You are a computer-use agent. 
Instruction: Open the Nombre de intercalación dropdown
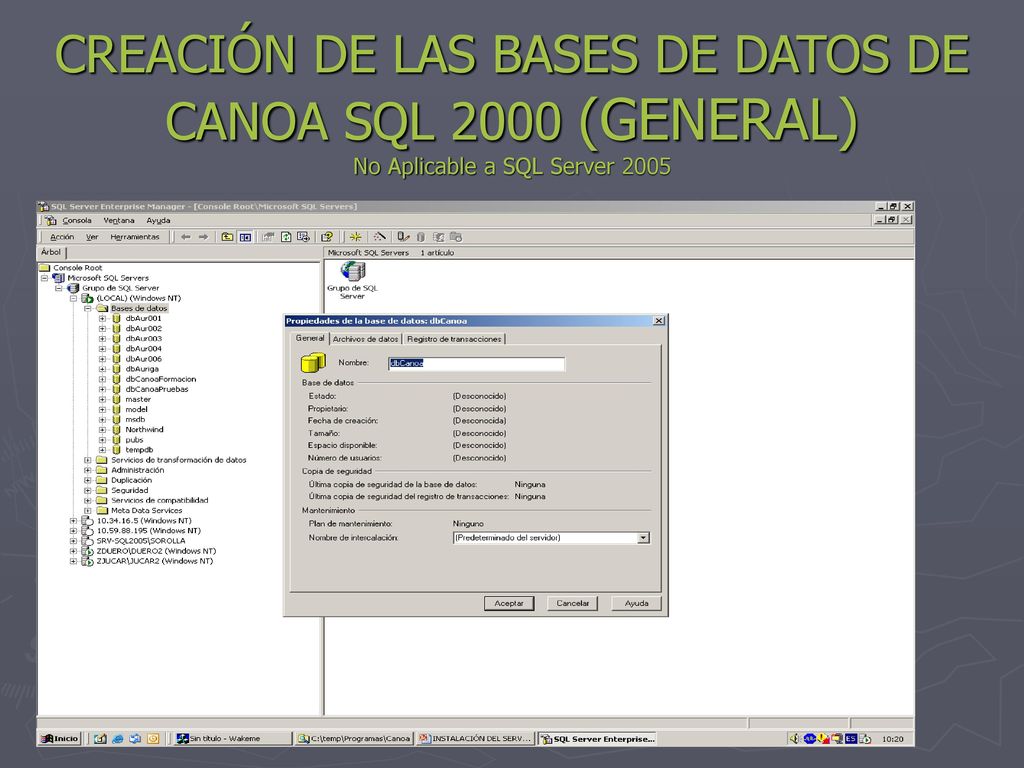click(x=643, y=538)
